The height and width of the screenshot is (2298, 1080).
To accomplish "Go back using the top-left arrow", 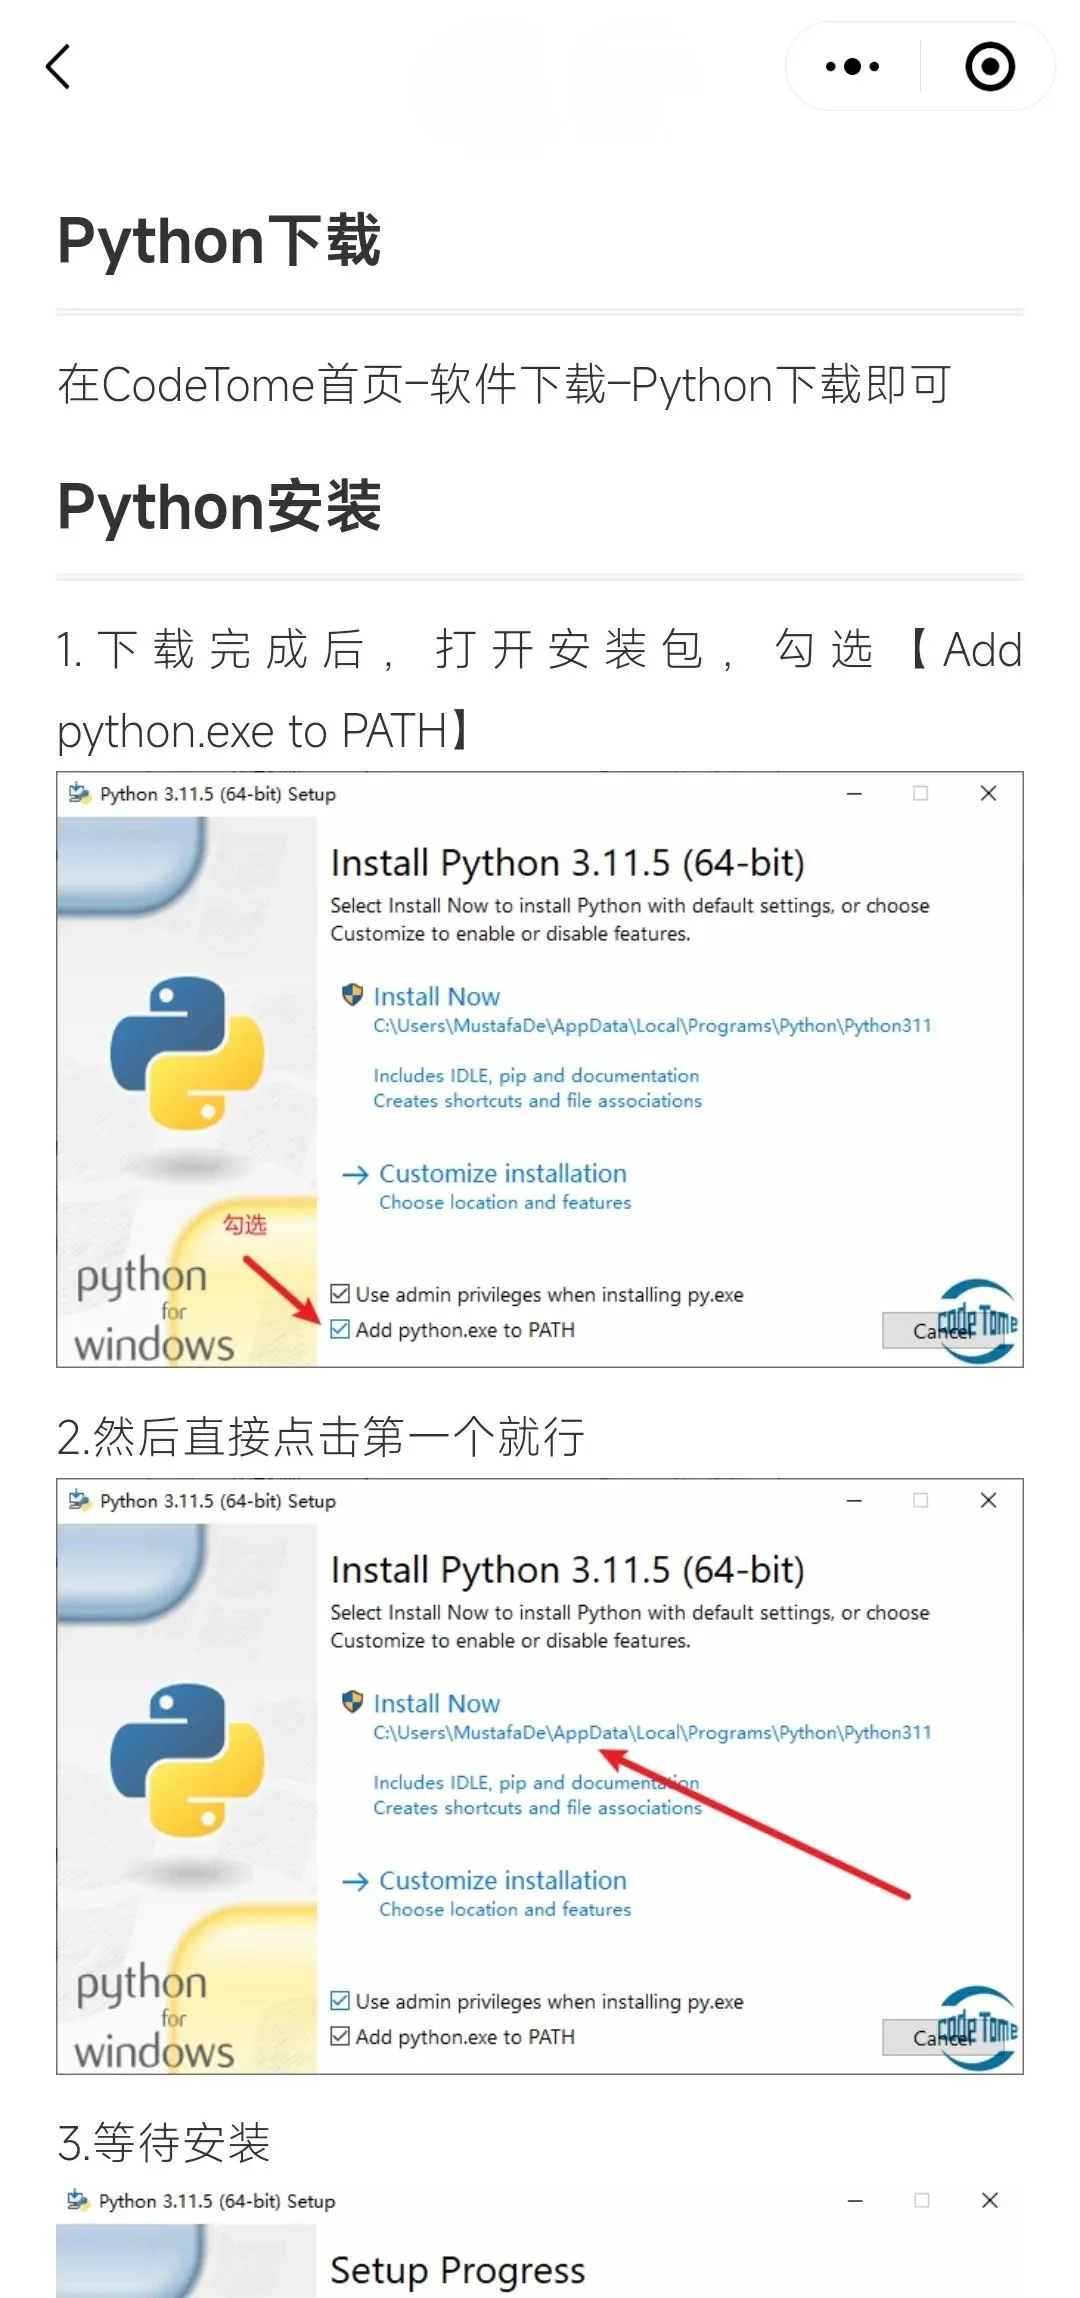I will click(x=58, y=67).
